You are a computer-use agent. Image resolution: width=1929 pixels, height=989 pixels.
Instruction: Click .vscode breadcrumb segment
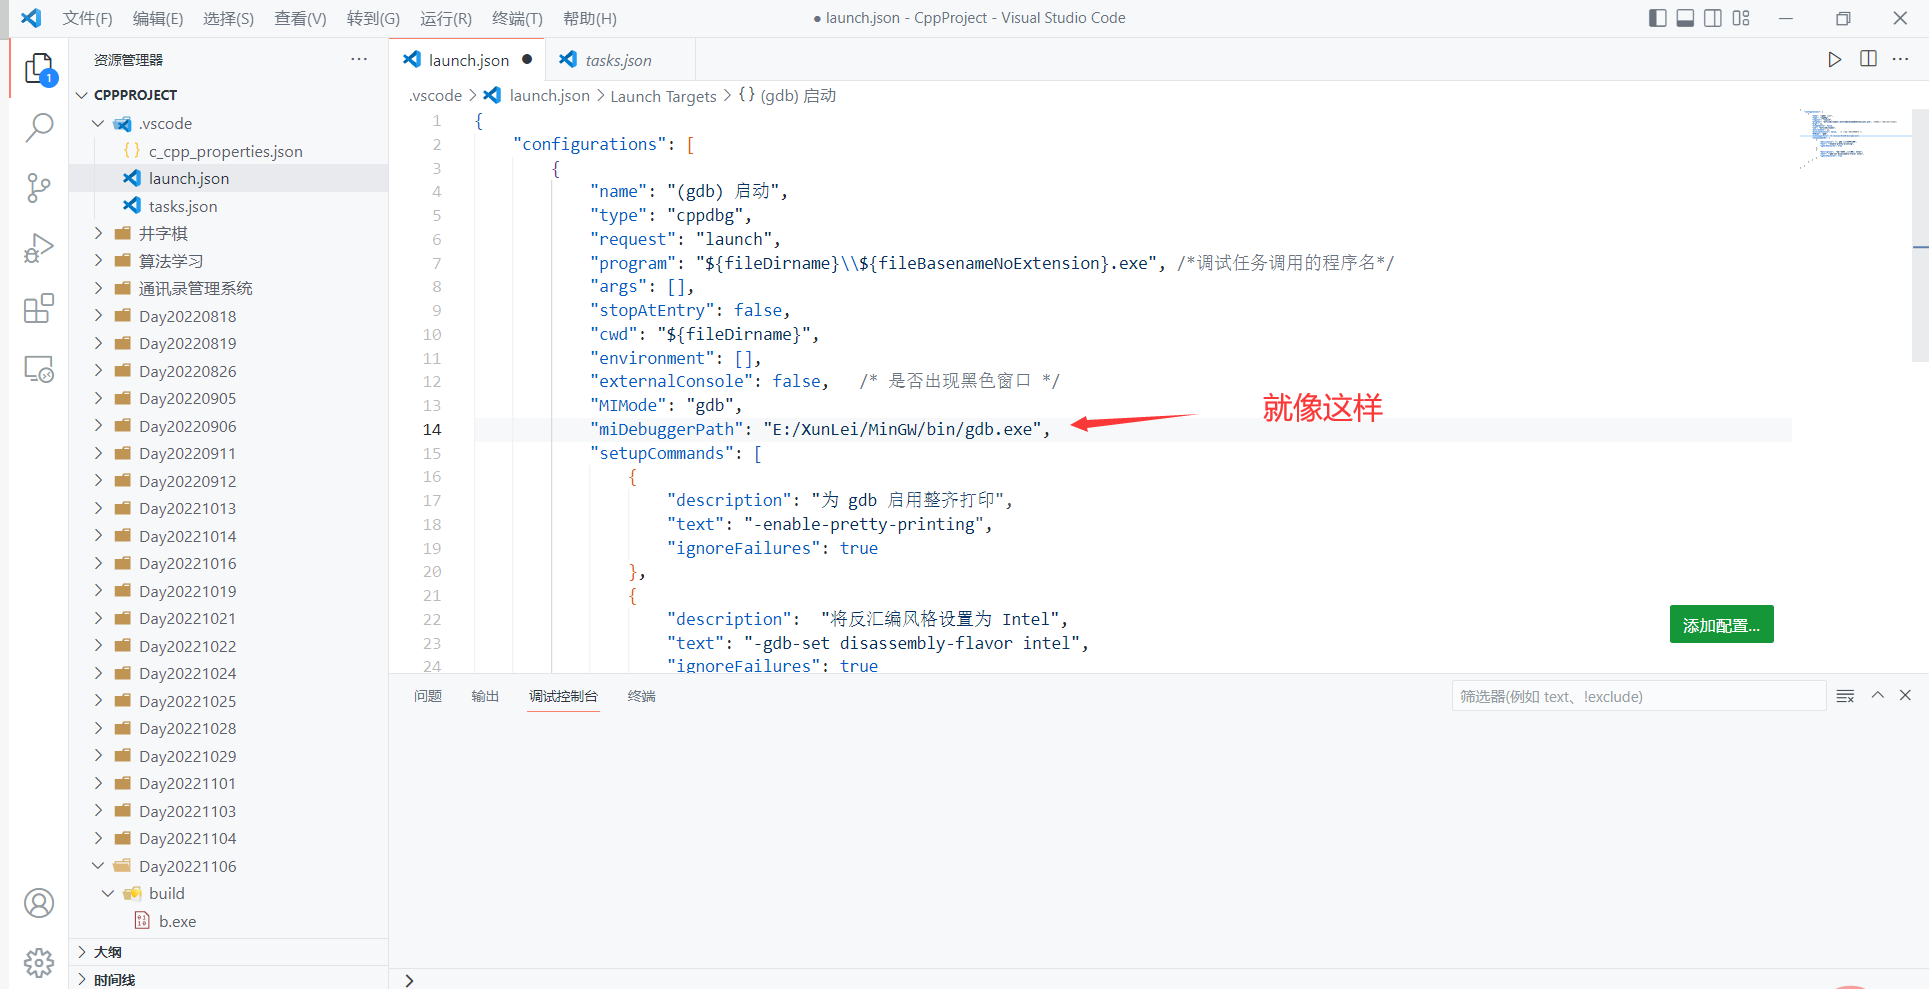436,96
